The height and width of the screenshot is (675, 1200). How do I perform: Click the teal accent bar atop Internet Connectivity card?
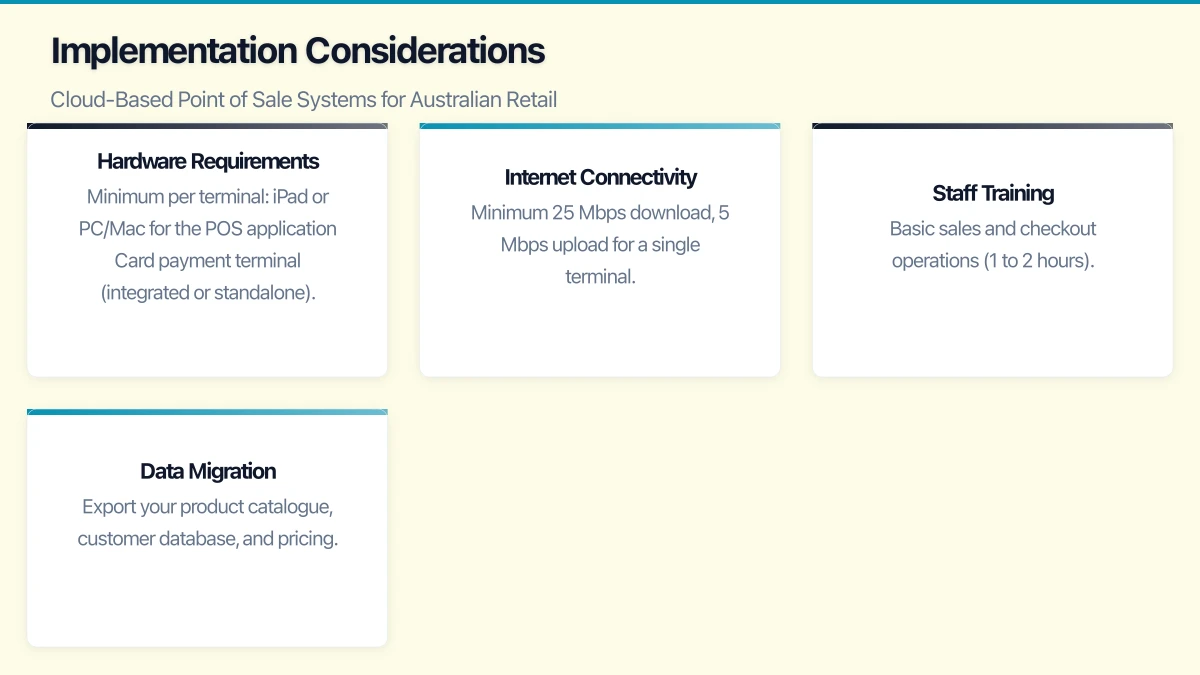[600, 126]
